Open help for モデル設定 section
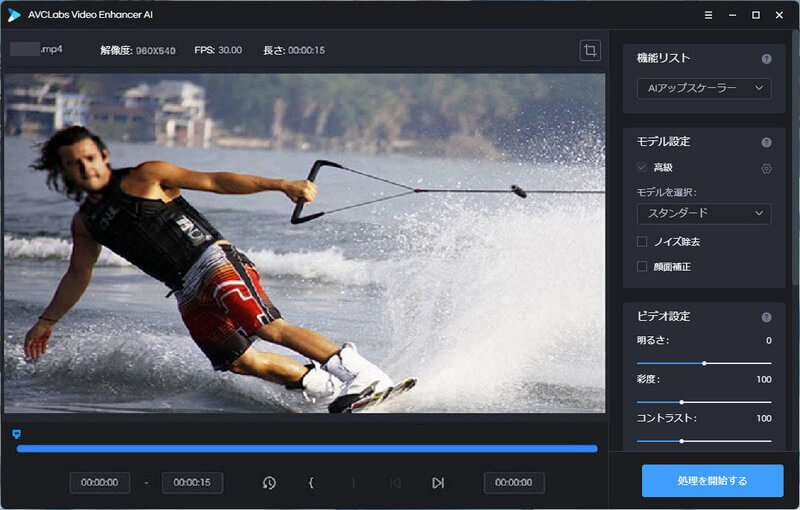800x510 pixels. pos(766,142)
